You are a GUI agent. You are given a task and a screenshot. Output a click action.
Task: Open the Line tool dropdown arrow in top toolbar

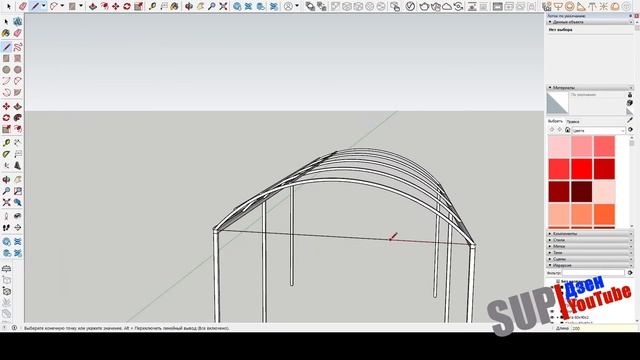(x=43, y=6)
